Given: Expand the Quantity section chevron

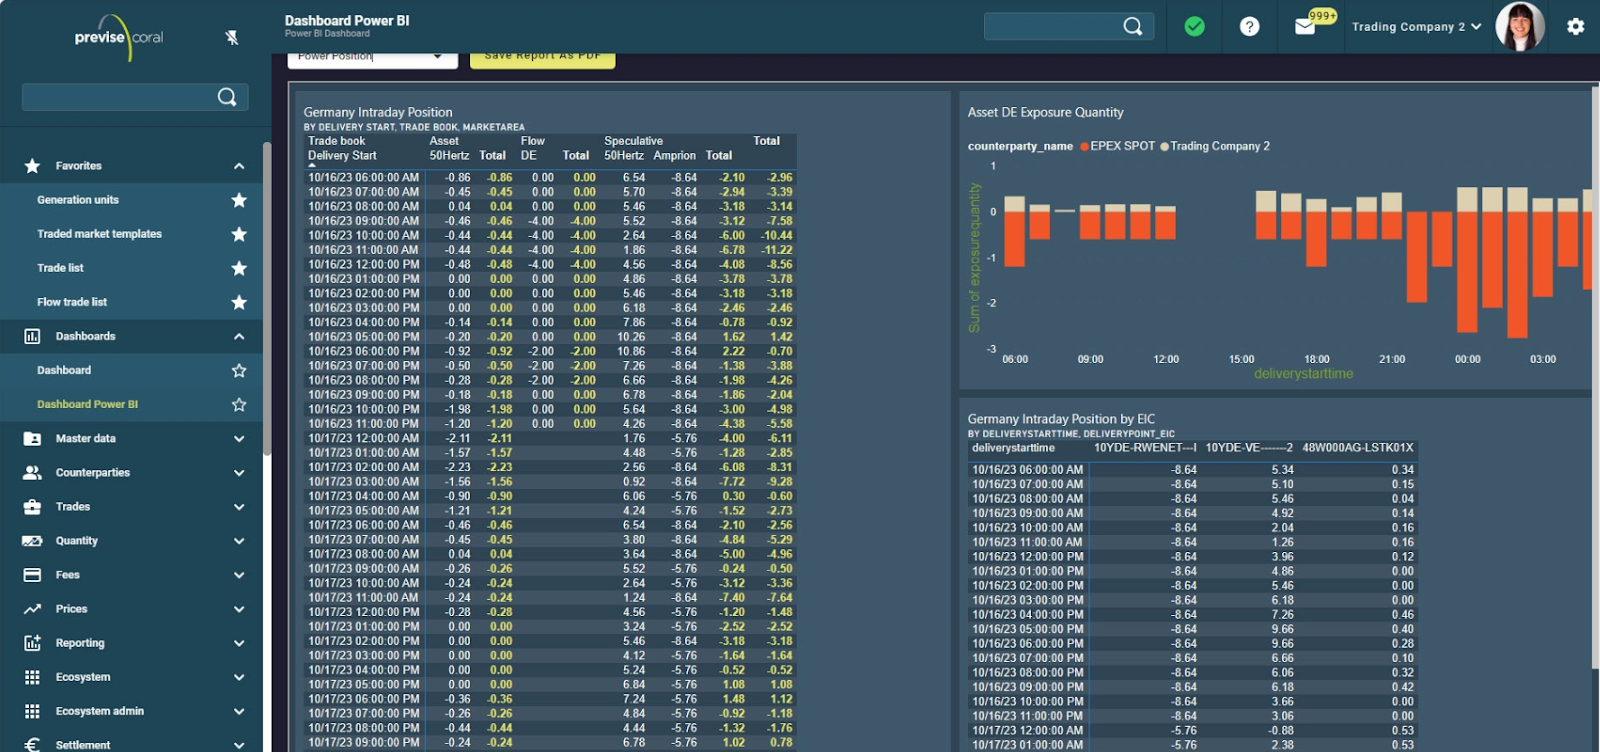Looking at the screenshot, I should 239,541.
